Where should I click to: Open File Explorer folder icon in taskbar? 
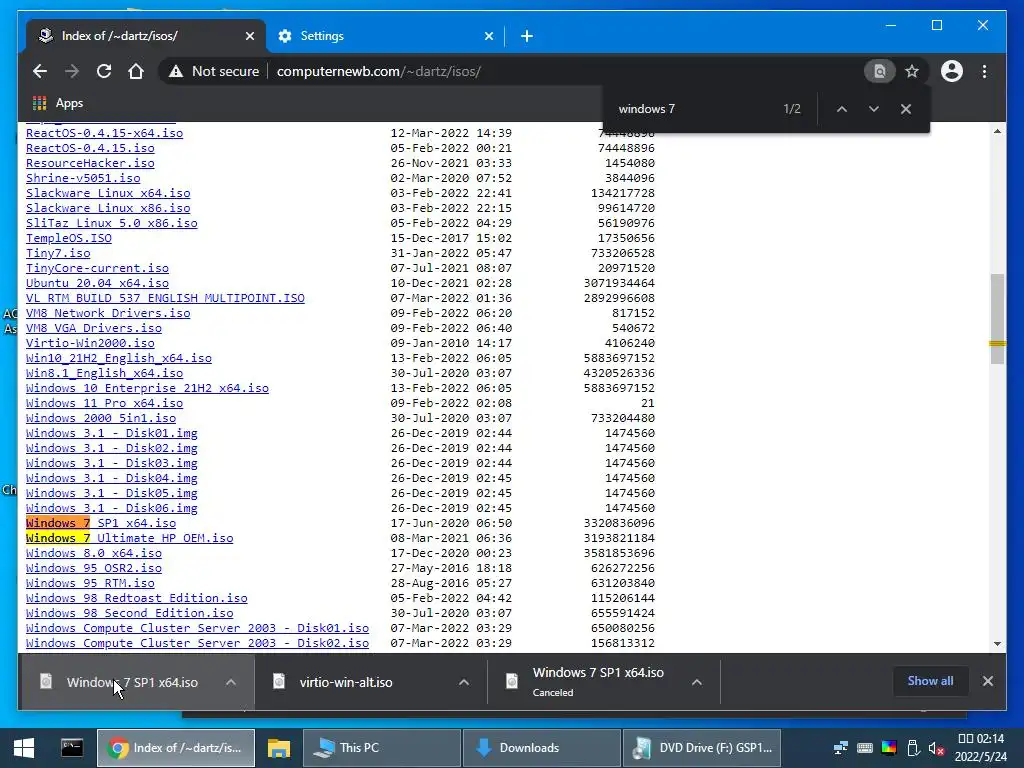coord(279,748)
